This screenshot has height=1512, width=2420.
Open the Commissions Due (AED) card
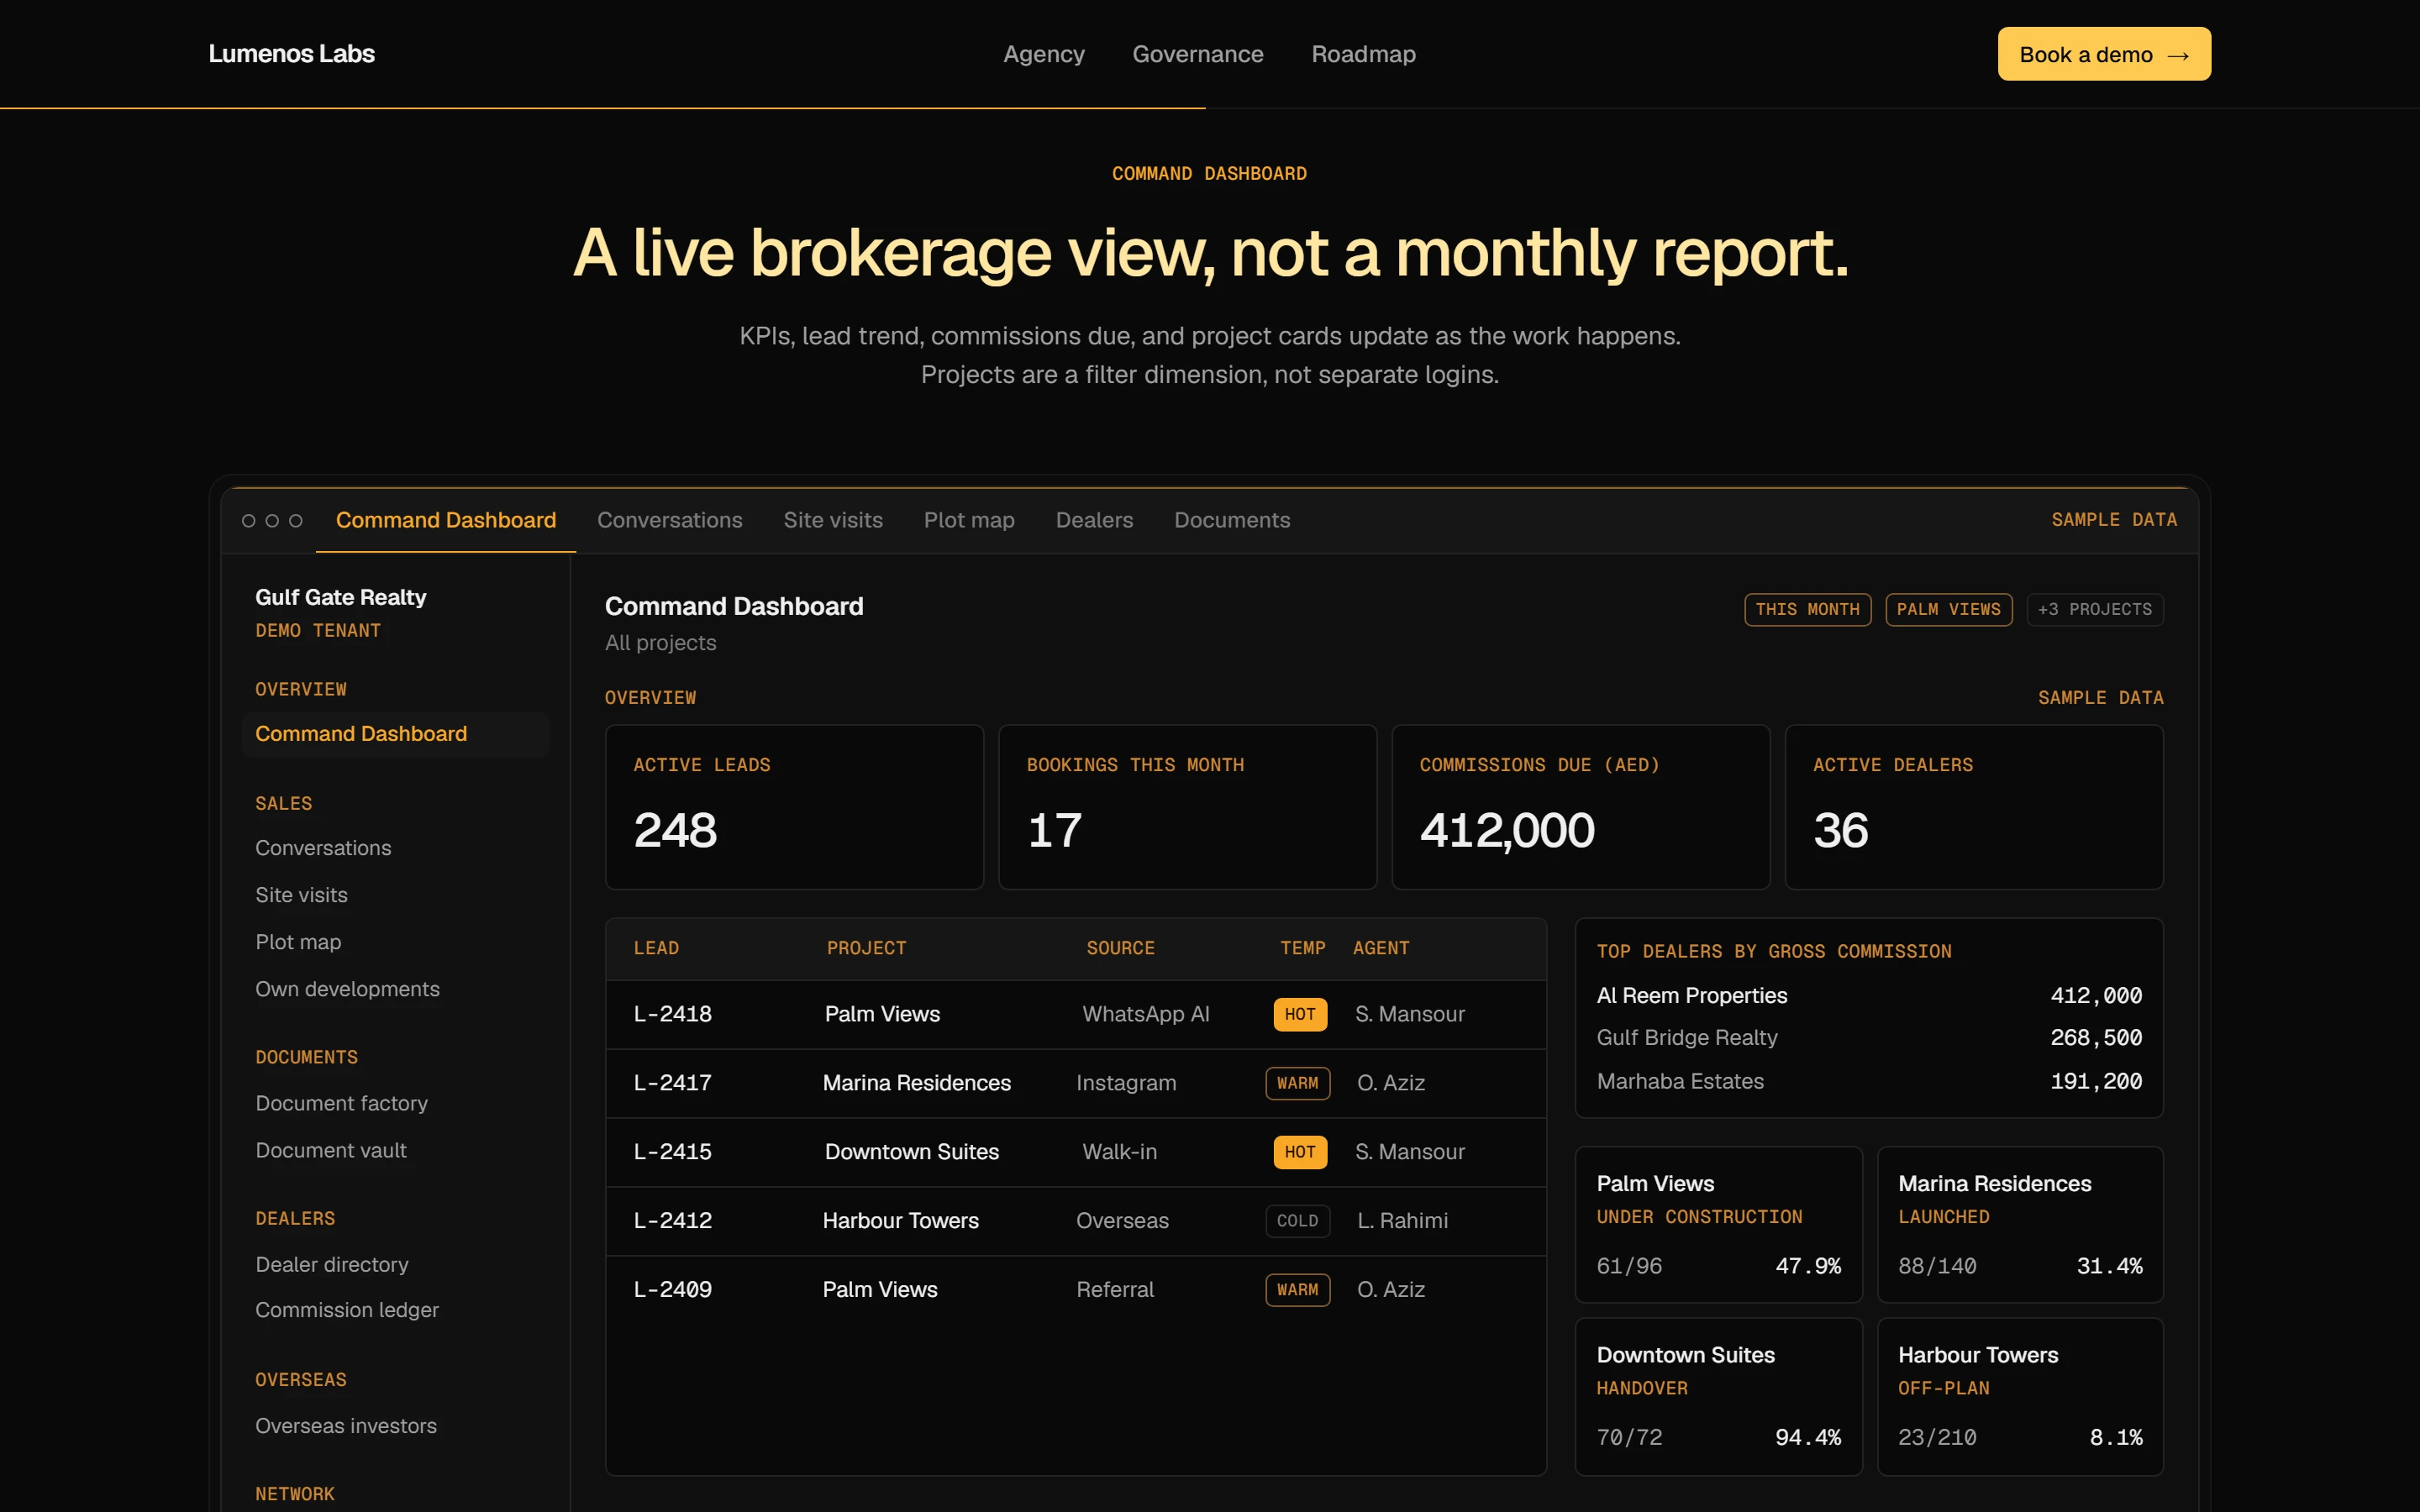pyautogui.click(x=1580, y=807)
